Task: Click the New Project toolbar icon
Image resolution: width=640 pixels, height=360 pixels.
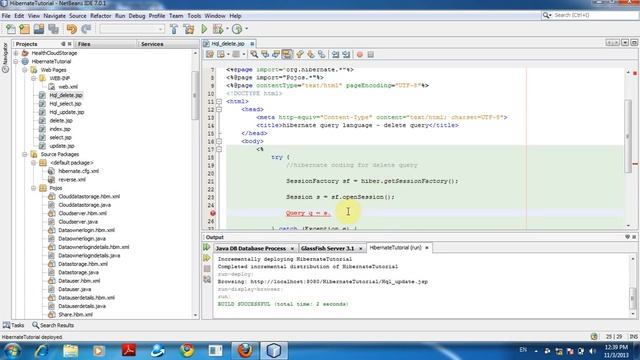Action: [x=24, y=29]
